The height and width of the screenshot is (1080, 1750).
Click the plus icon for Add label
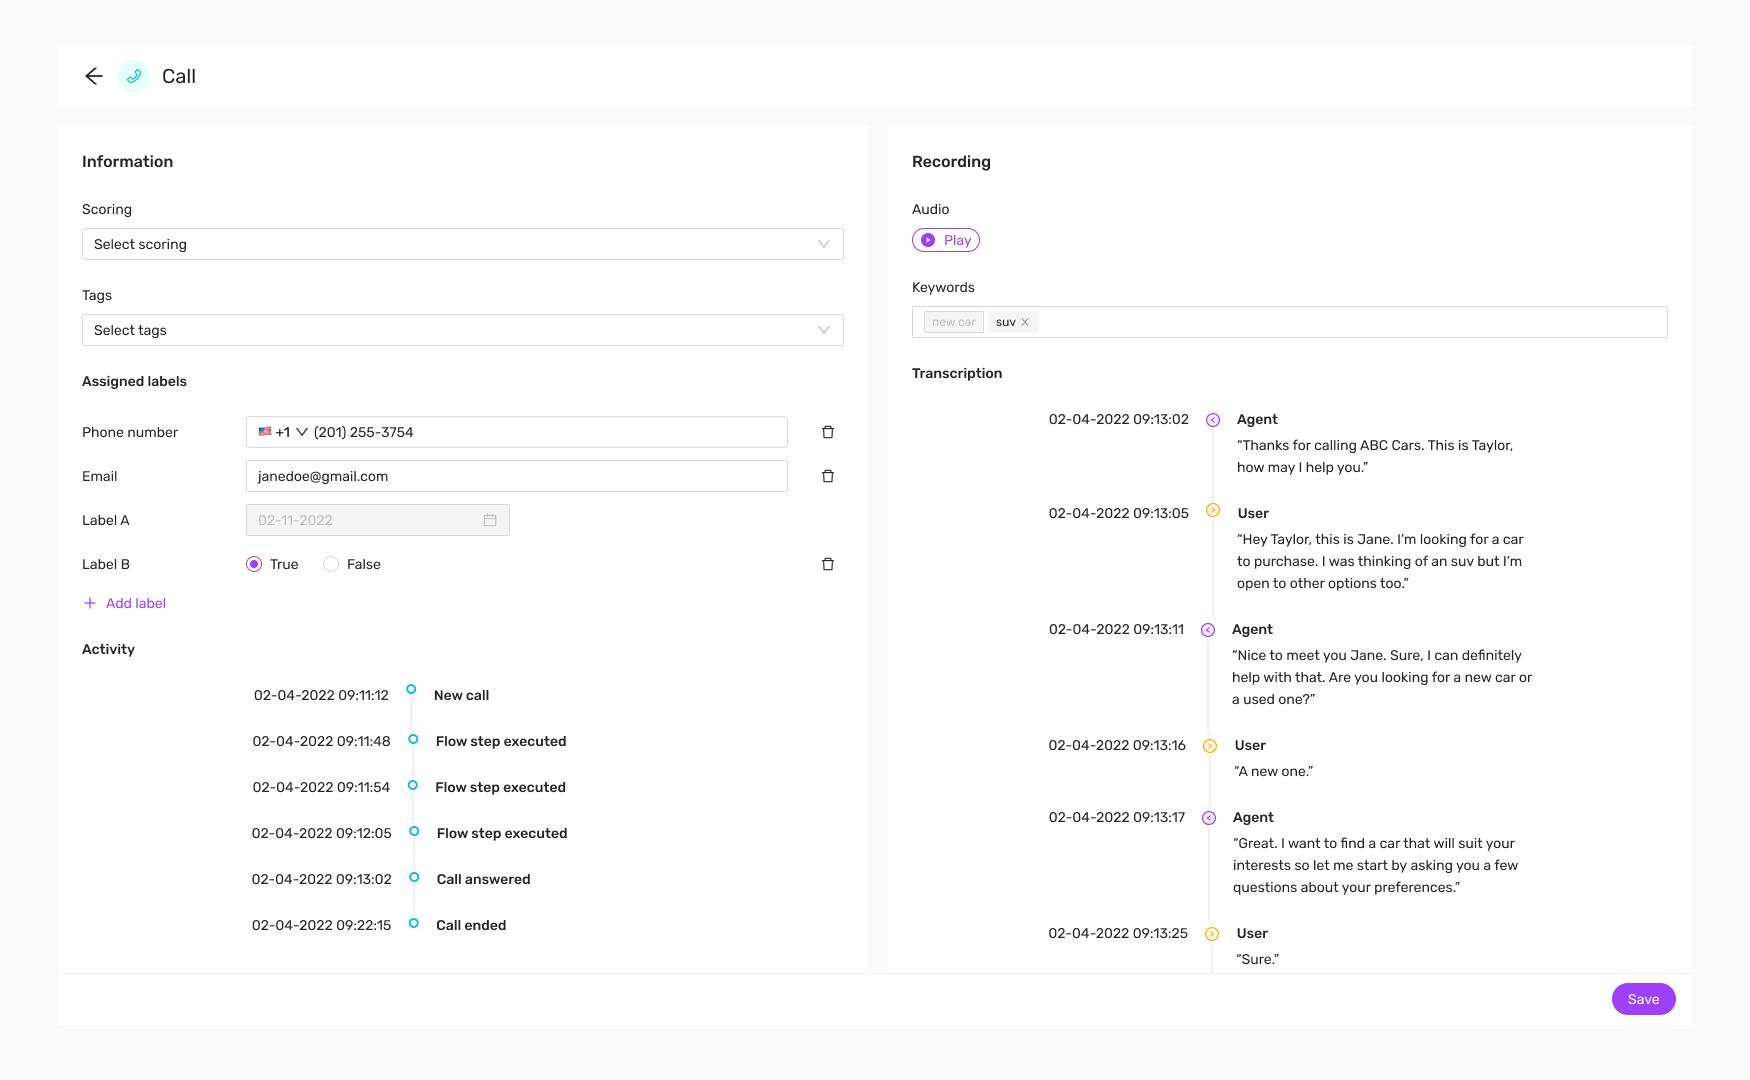tap(90, 603)
